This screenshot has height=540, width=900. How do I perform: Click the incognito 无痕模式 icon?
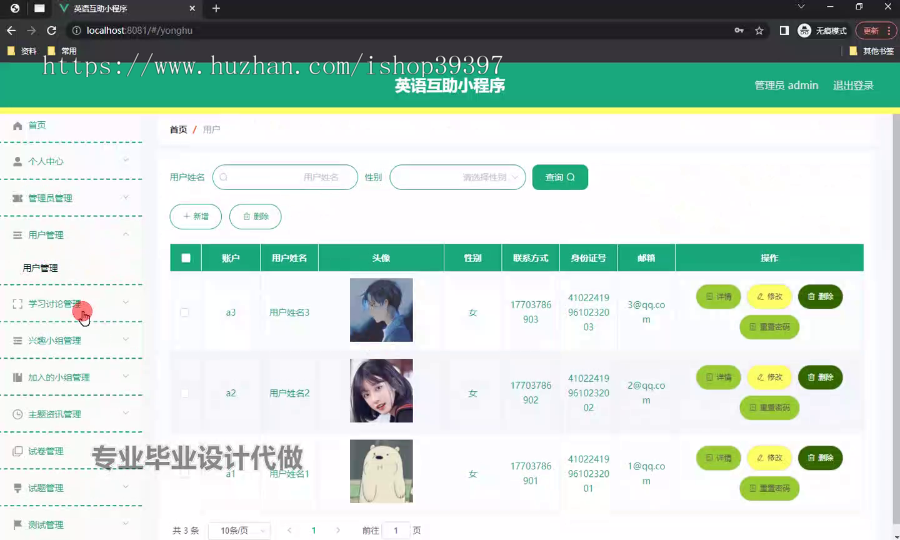tap(804, 30)
